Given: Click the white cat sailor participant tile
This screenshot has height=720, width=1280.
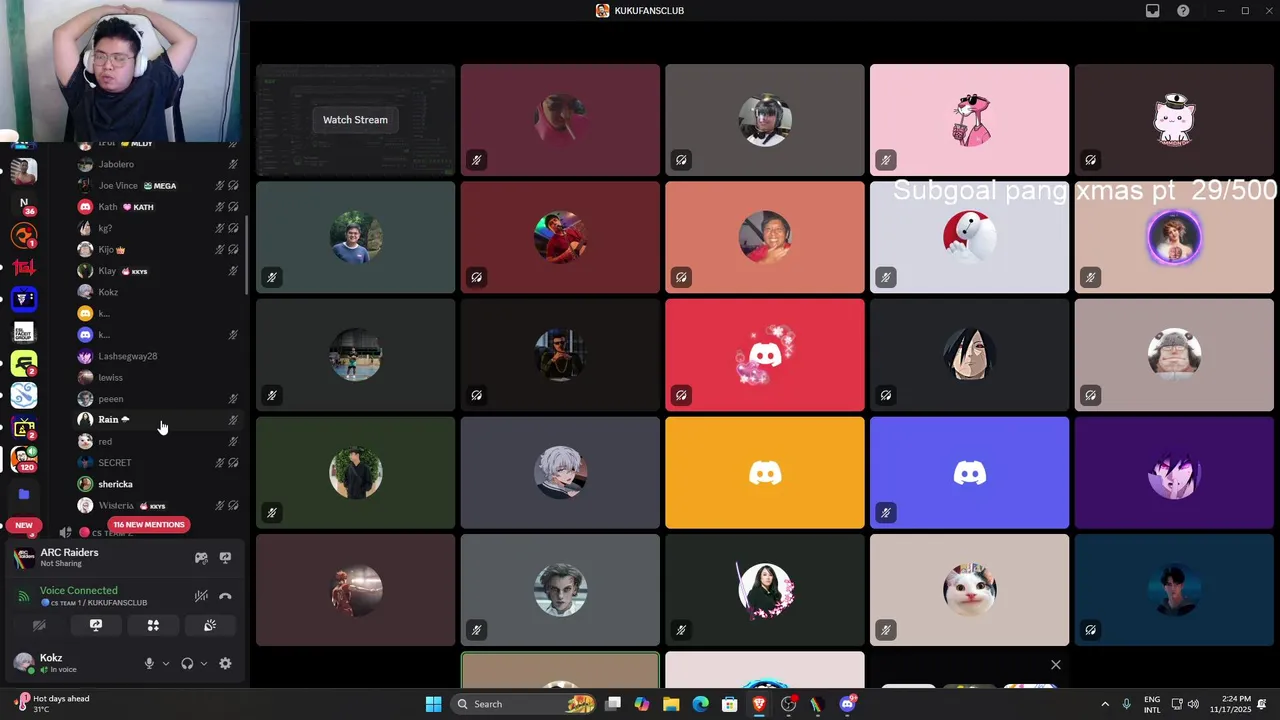Looking at the screenshot, I should point(1174,120).
